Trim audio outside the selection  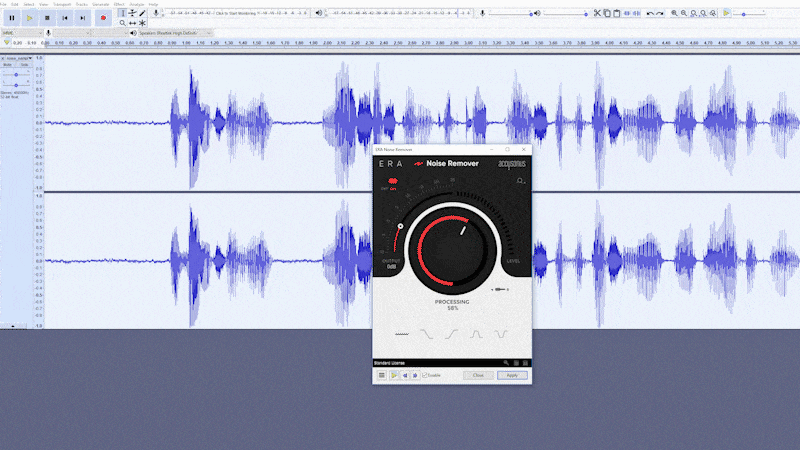(x=627, y=13)
